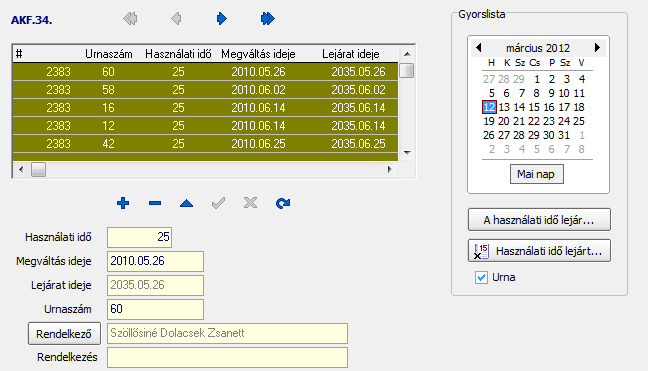The width and height of the screenshot is (648, 371).
Task: Click cell 2035.06.25 in Lejárat ideje column
Action: (358, 144)
